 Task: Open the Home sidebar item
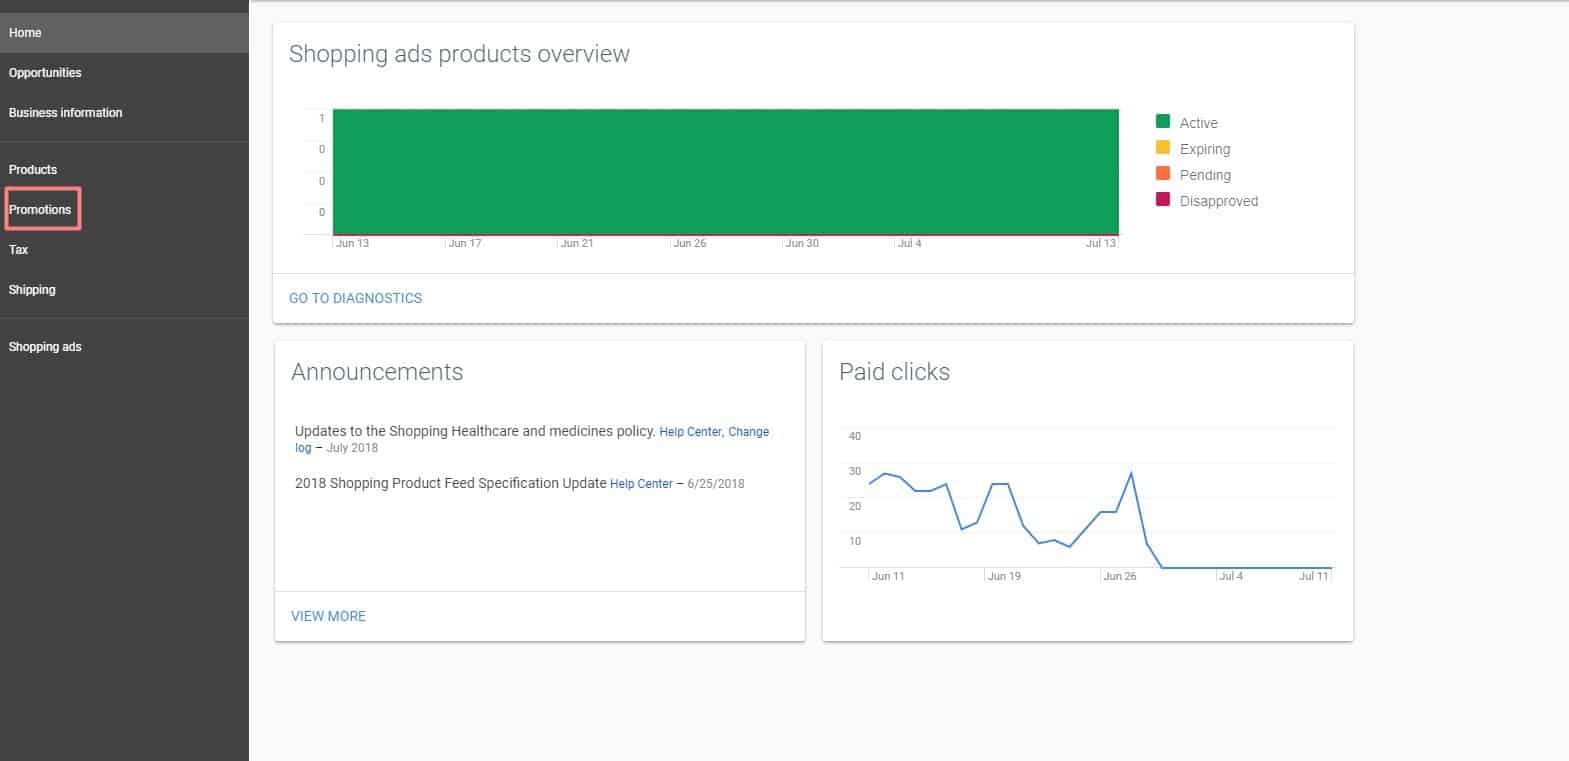pyautogui.click(x=124, y=33)
